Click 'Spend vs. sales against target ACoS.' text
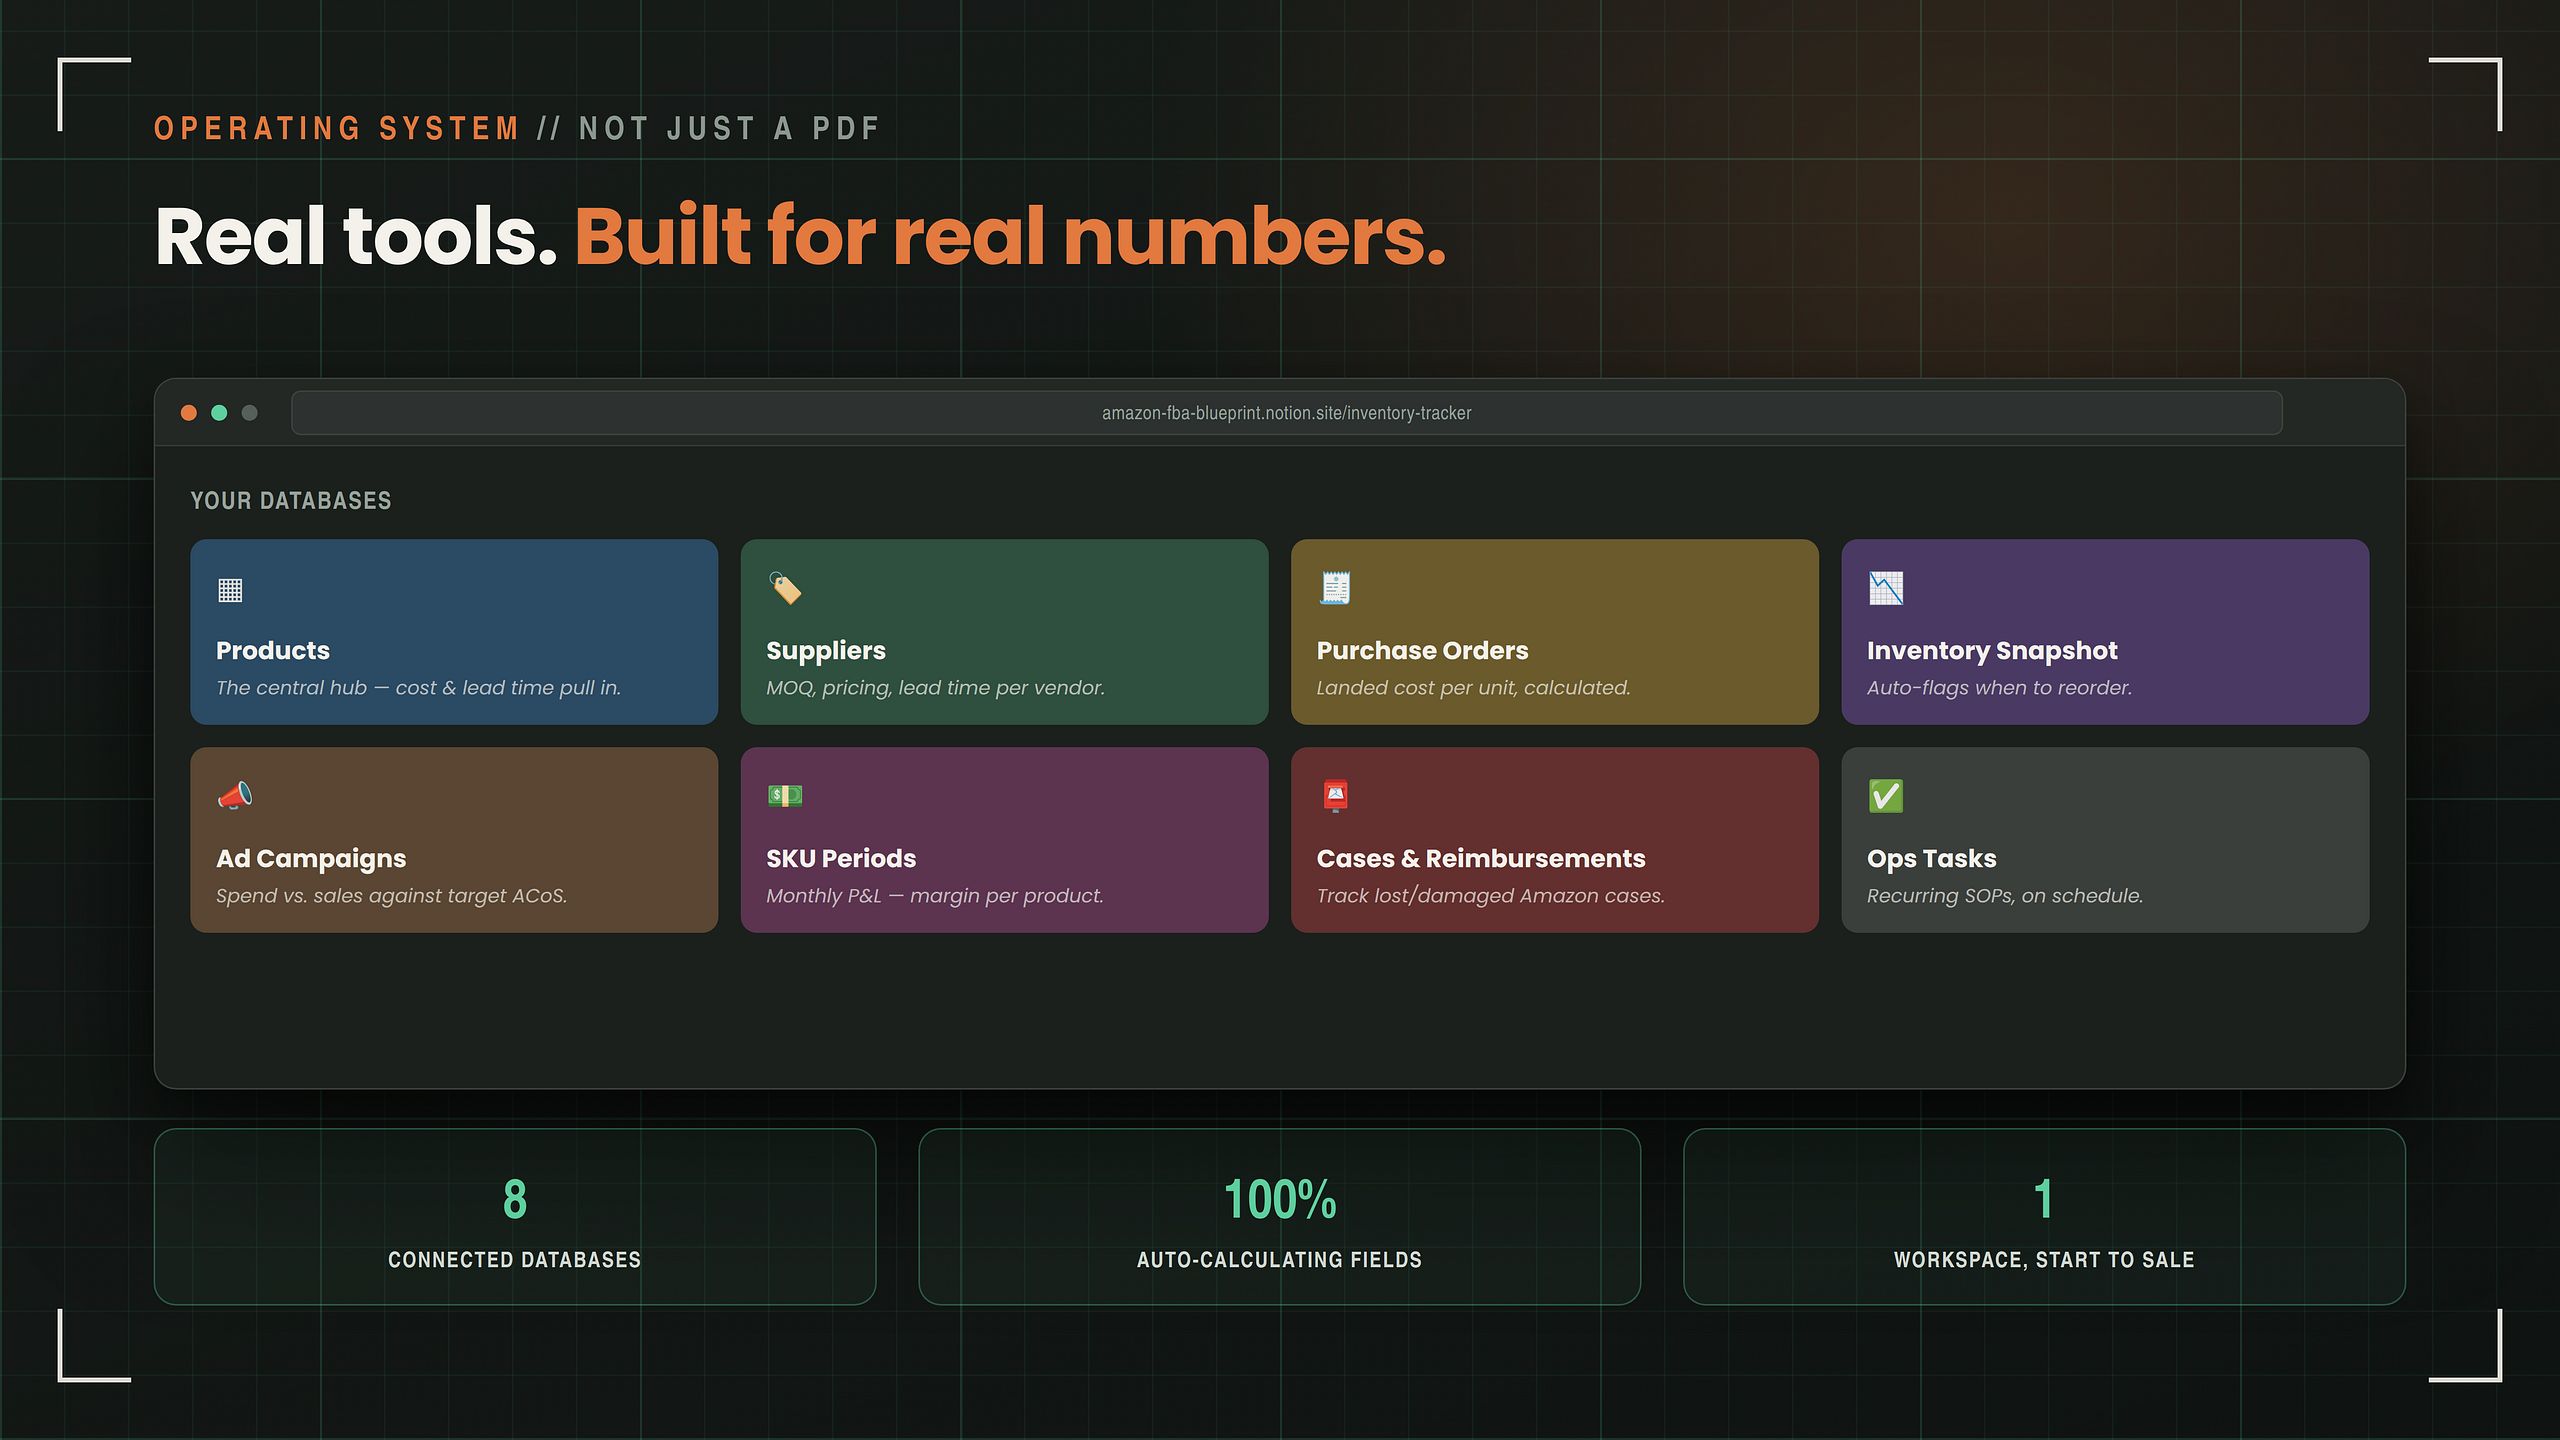 pos(391,896)
